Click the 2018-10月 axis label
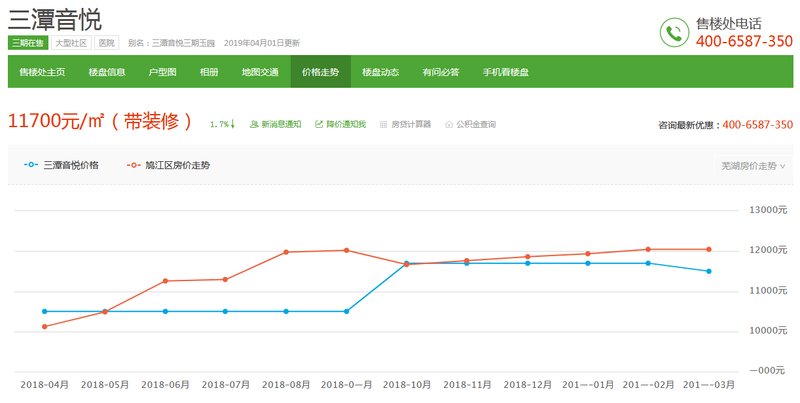This screenshot has width=800, height=403. [x=407, y=385]
